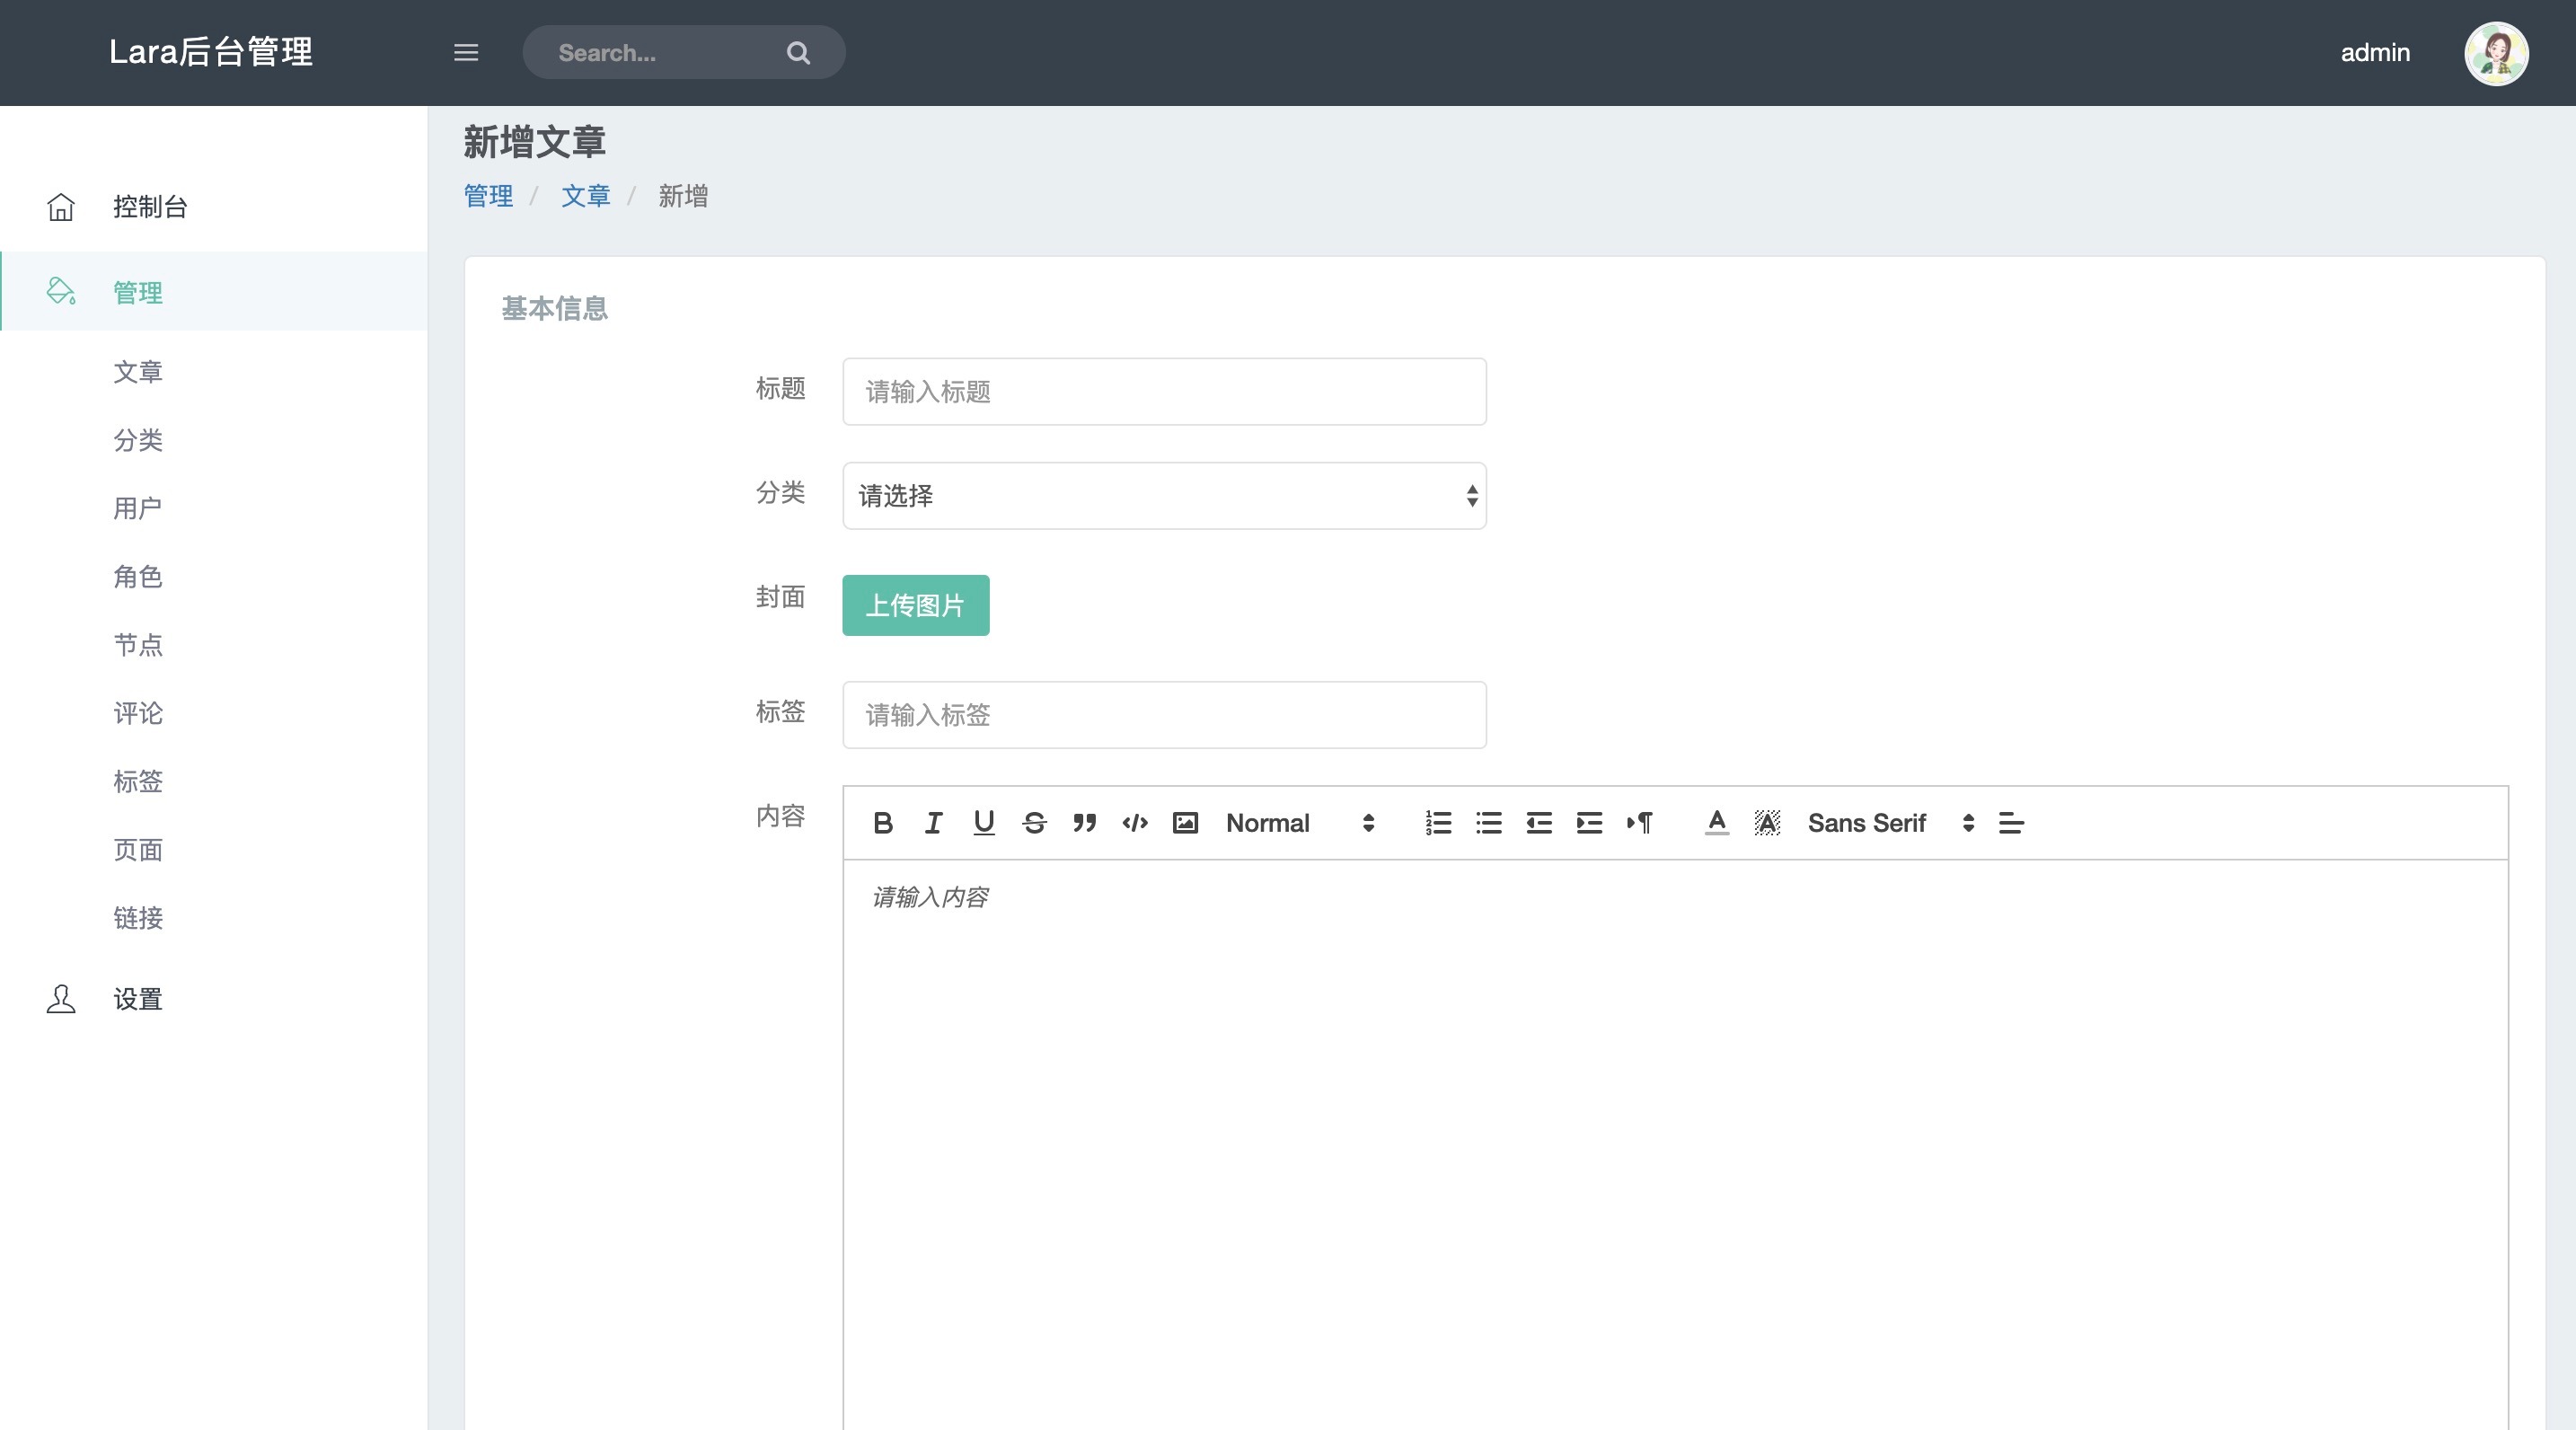
Task: Open the 分类 category select dropdown
Action: pyautogui.click(x=1164, y=496)
